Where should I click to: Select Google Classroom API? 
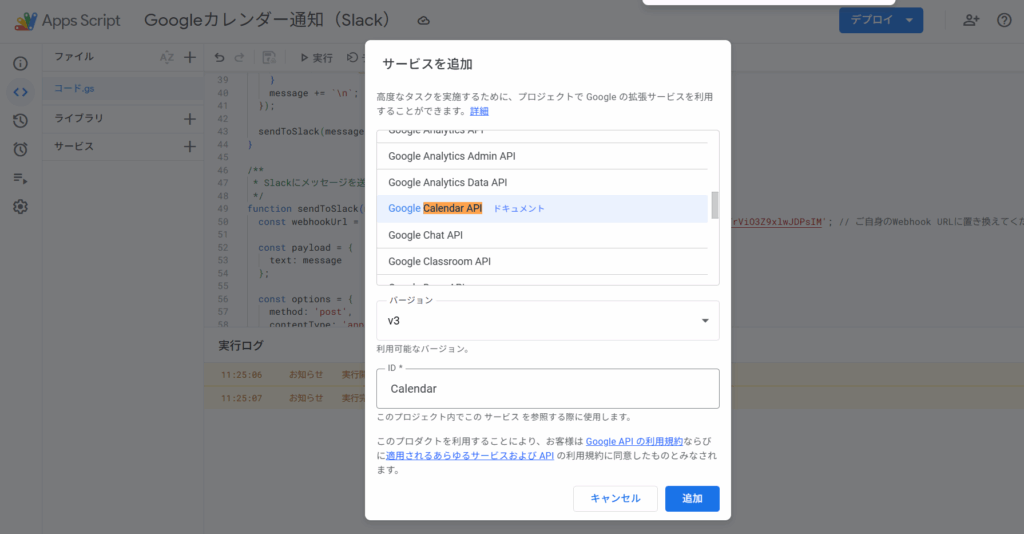pyautogui.click(x=542, y=261)
